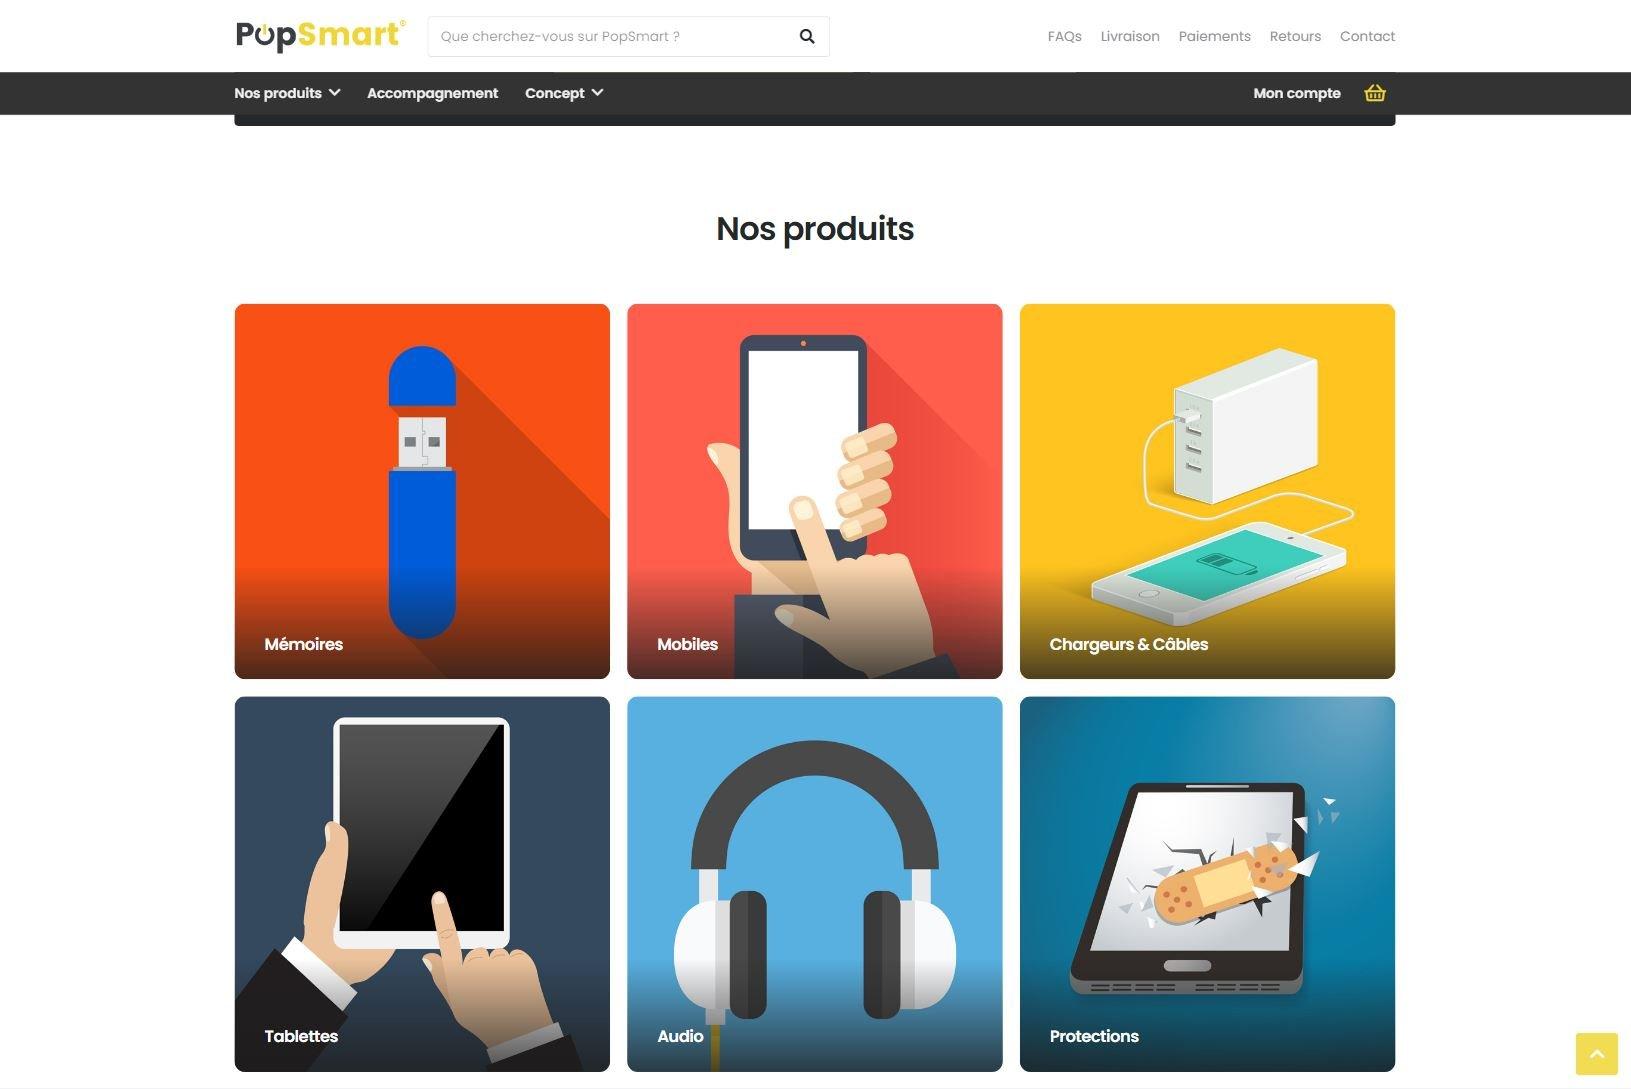This screenshot has width=1631, height=1089.
Task: Visit the FAQs link
Action: point(1064,36)
